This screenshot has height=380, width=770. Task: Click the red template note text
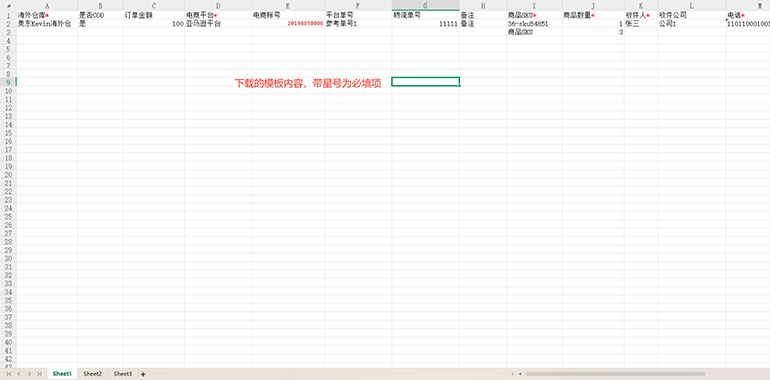pos(308,83)
